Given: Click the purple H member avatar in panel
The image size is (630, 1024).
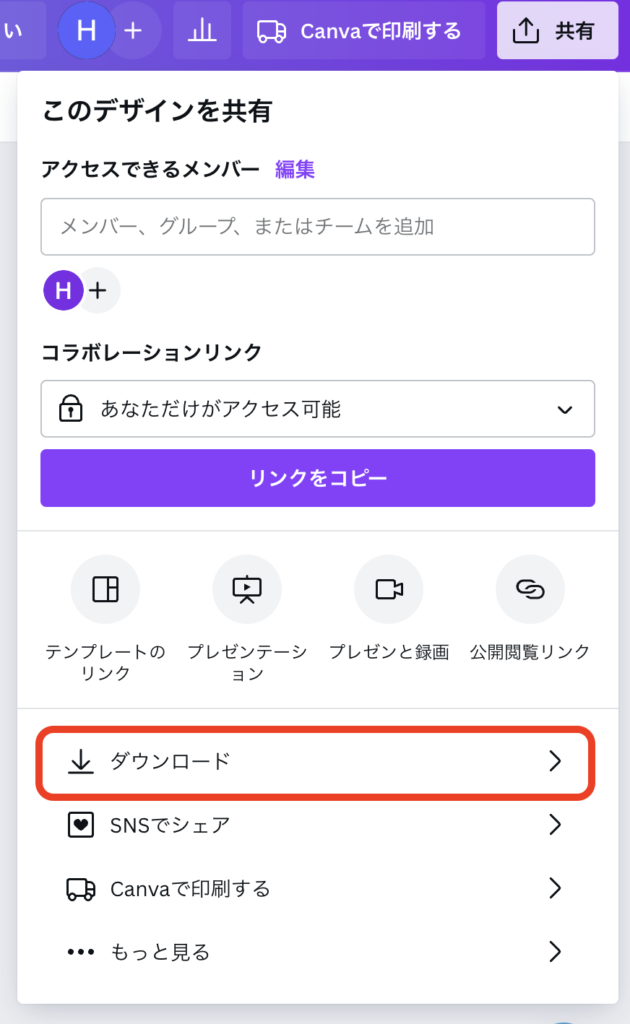Looking at the screenshot, I should click(x=63, y=291).
